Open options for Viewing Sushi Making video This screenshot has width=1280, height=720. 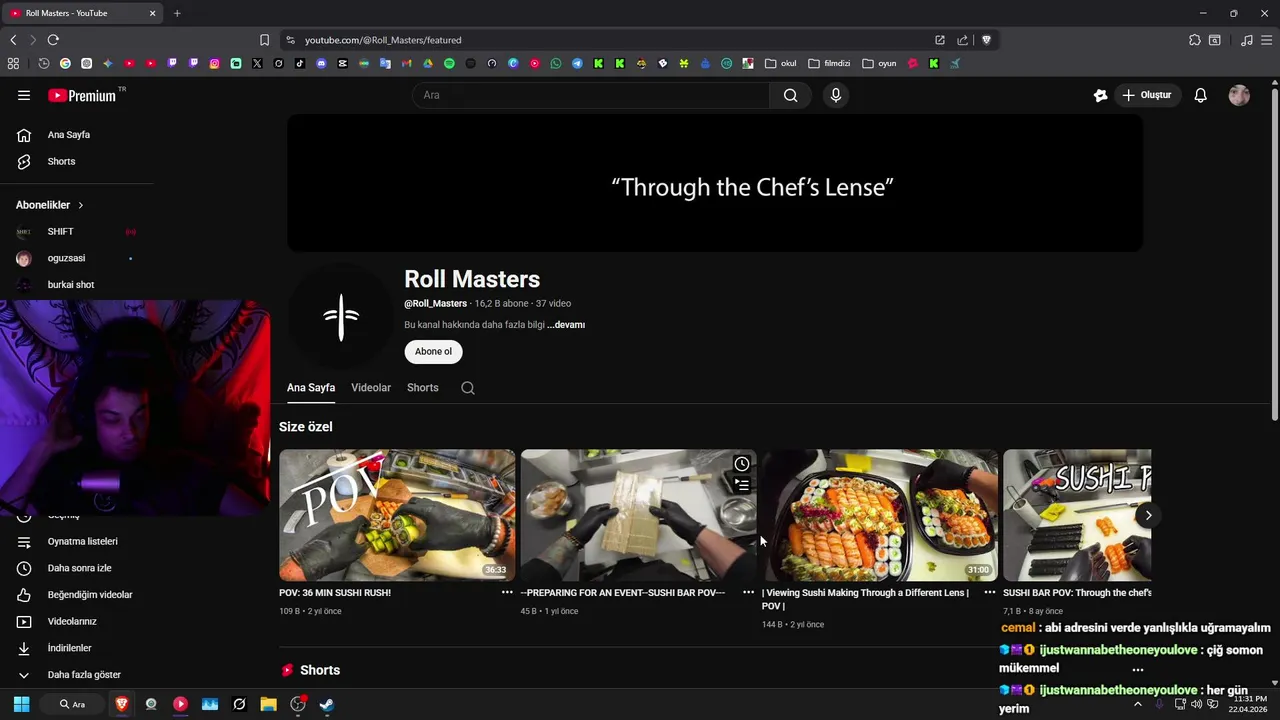click(x=989, y=592)
